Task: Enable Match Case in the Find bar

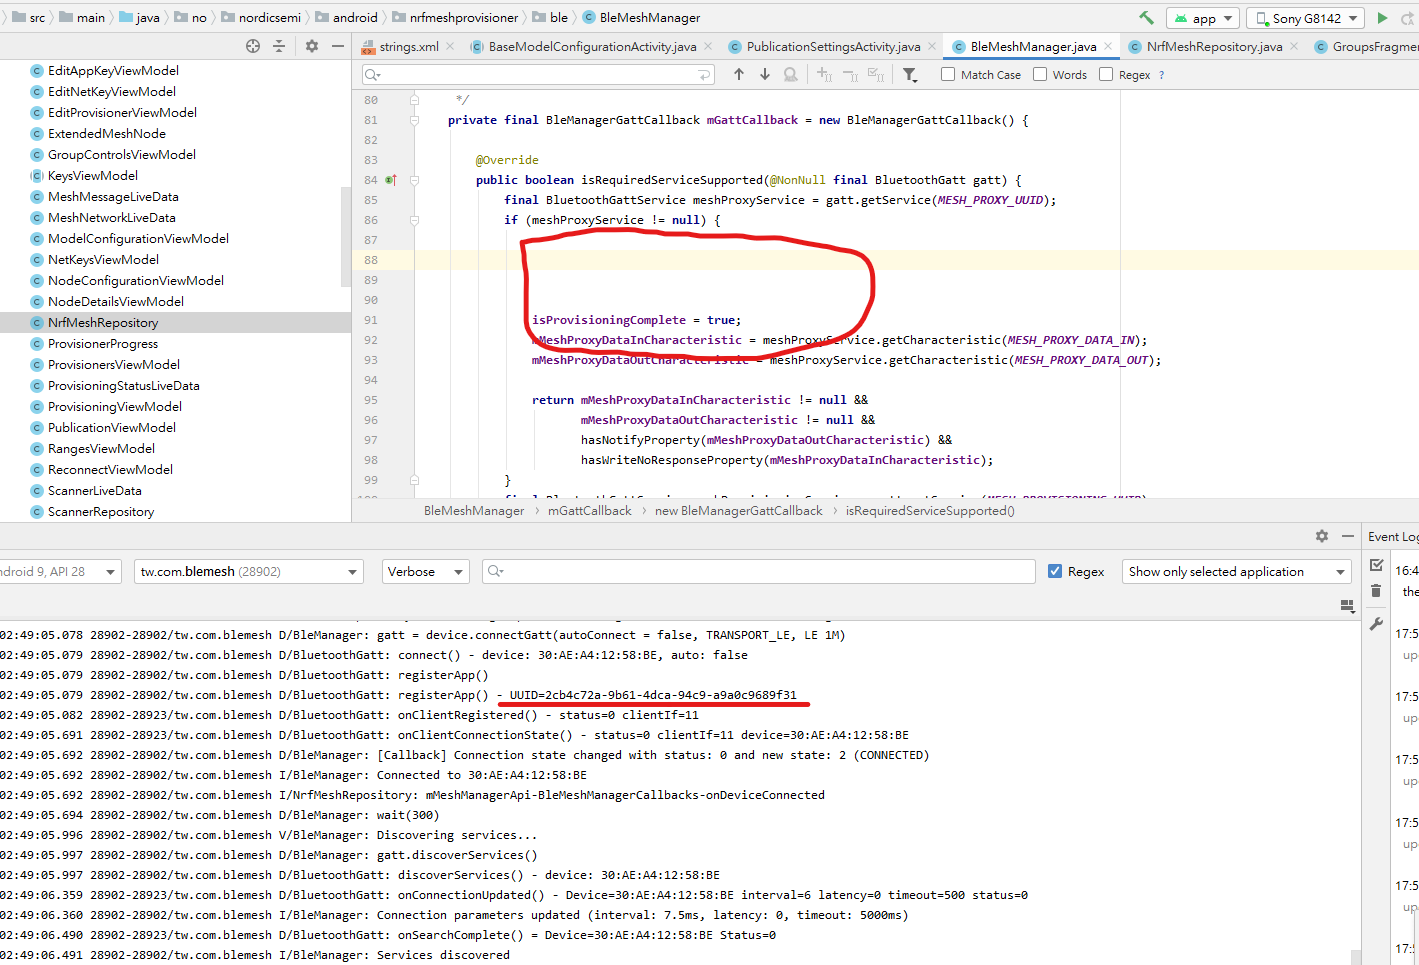Action: pyautogui.click(x=948, y=74)
